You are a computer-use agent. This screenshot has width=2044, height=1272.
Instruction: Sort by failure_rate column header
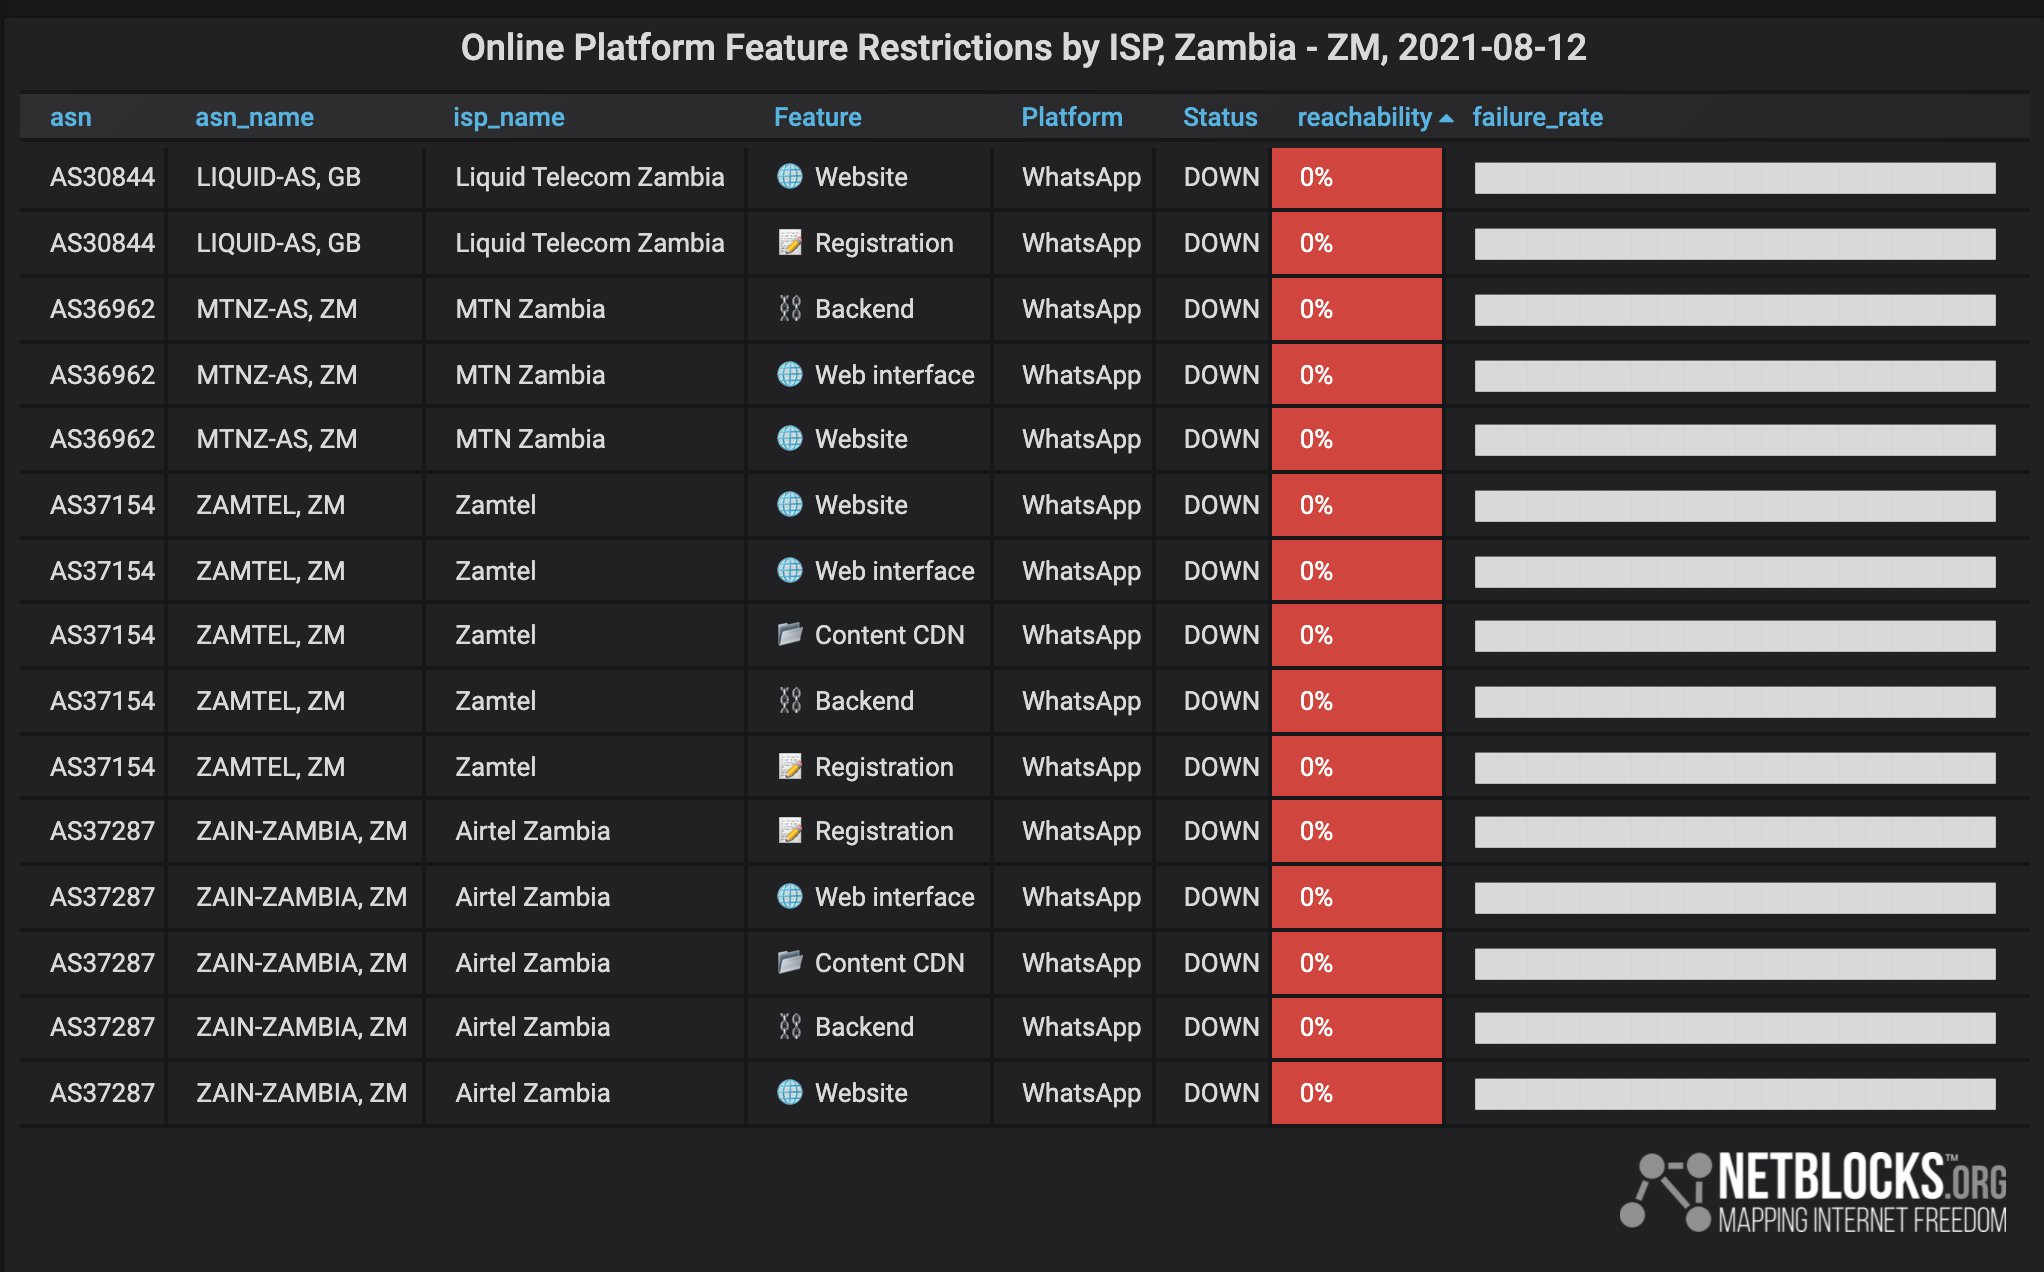[1537, 117]
